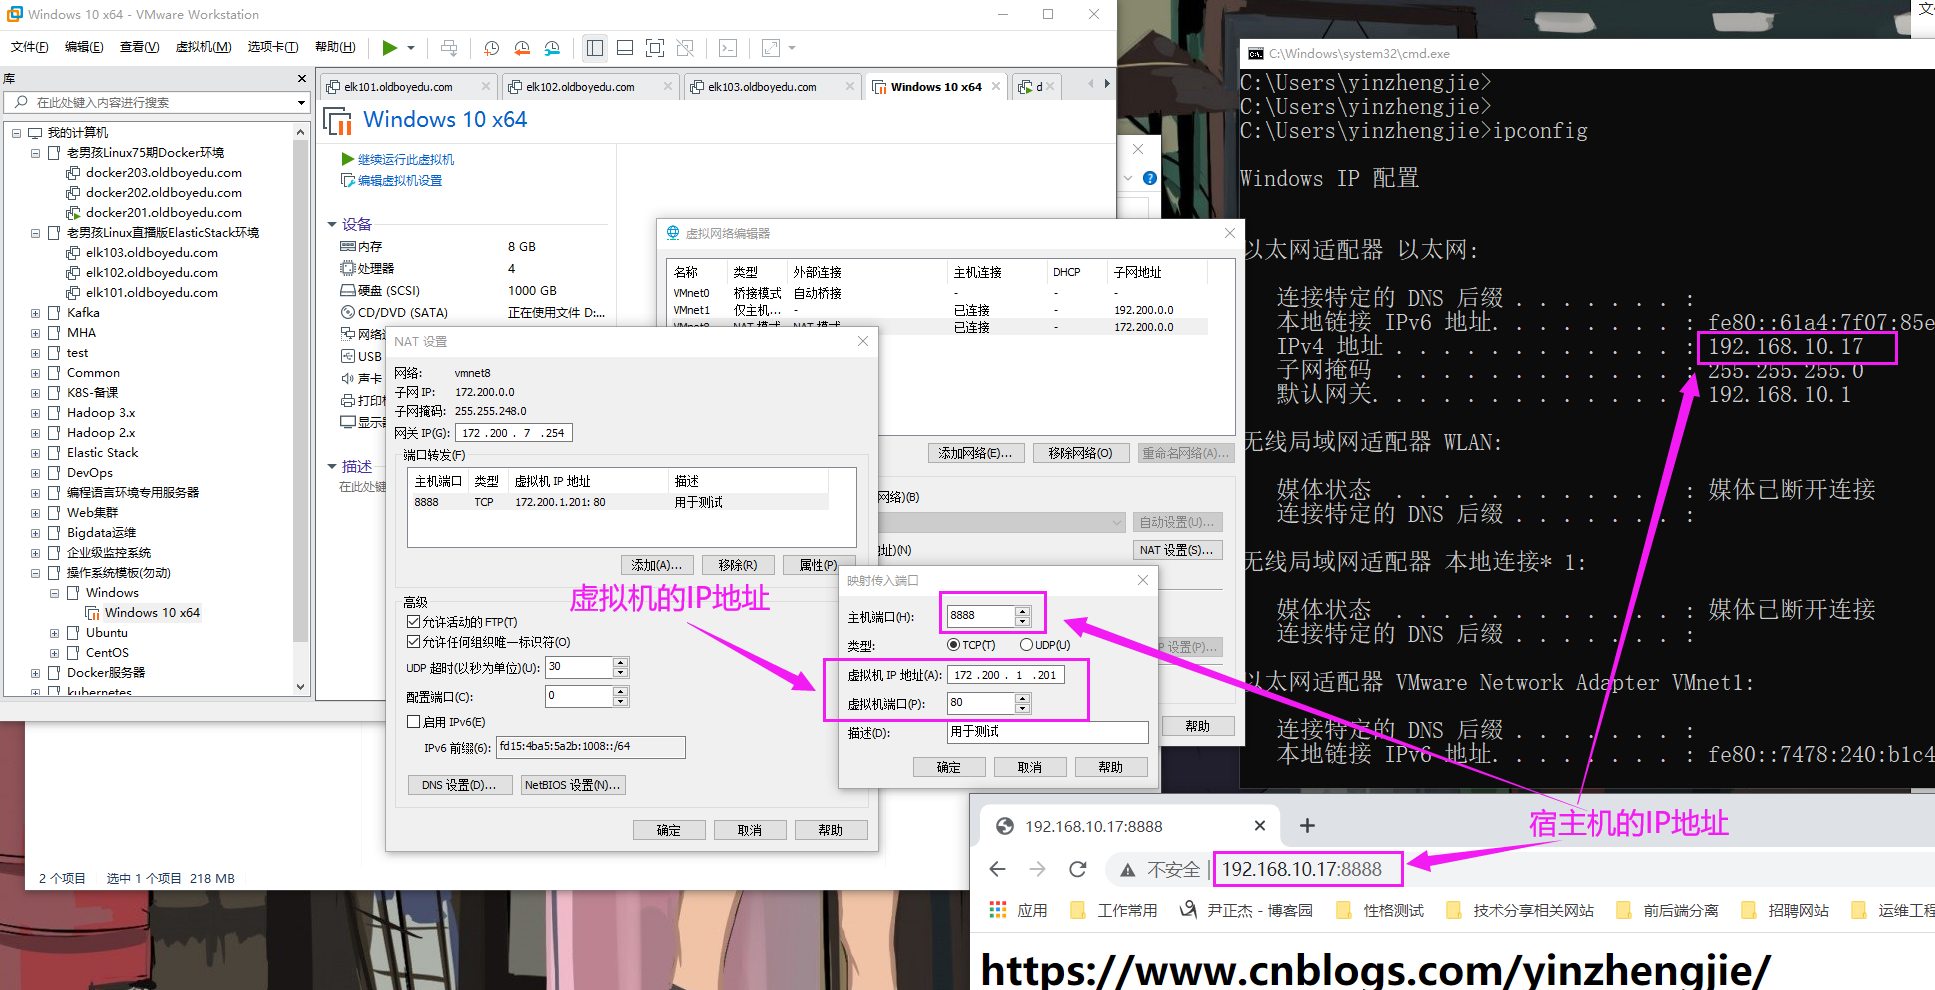Increase the host port spinner value
Viewport: 1935px width, 990px height.
click(x=1022, y=611)
